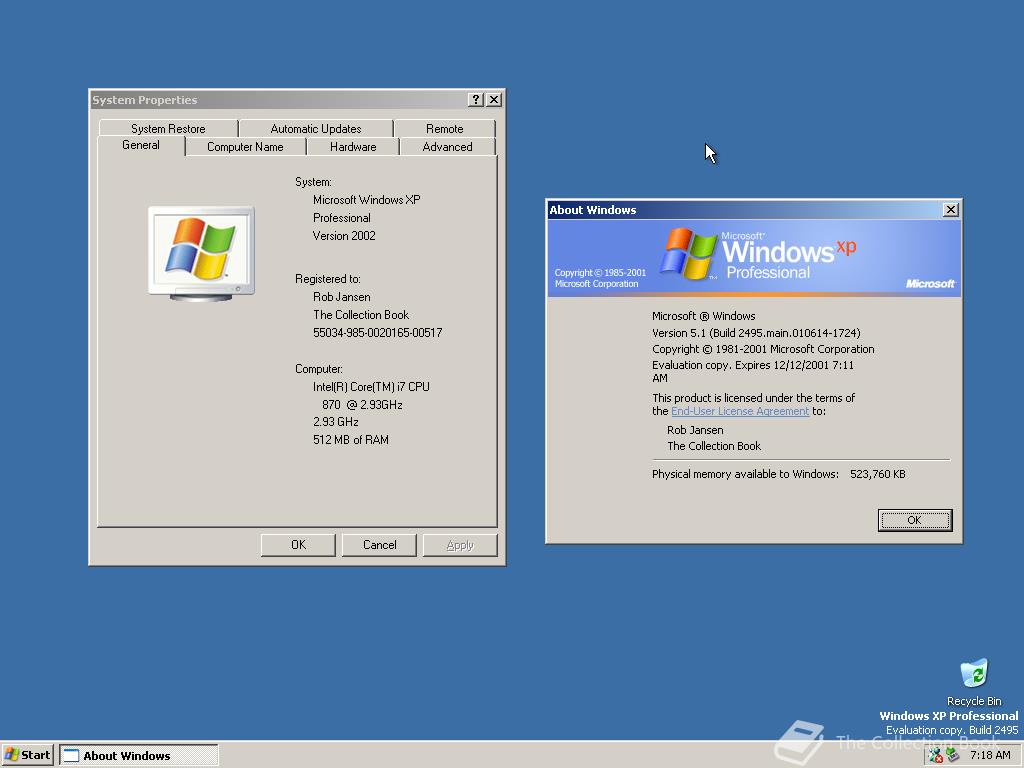Open the Remote tab
The height and width of the screenshot is (768, 1024).
(445, 128)
